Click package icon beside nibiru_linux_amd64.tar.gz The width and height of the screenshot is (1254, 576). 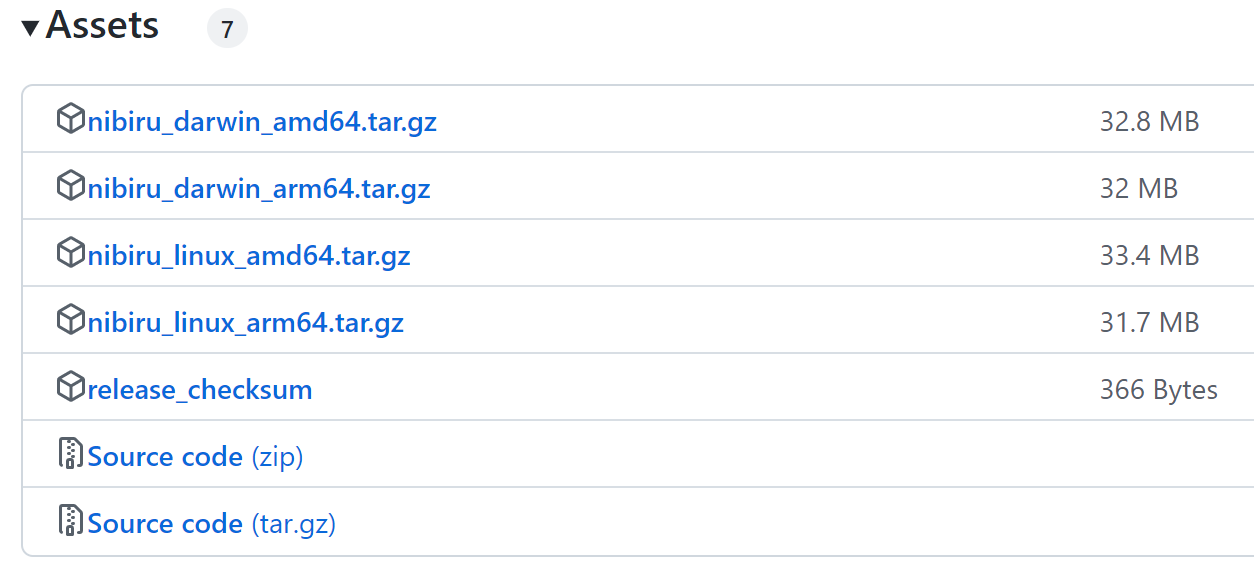(x=70, y=253)
